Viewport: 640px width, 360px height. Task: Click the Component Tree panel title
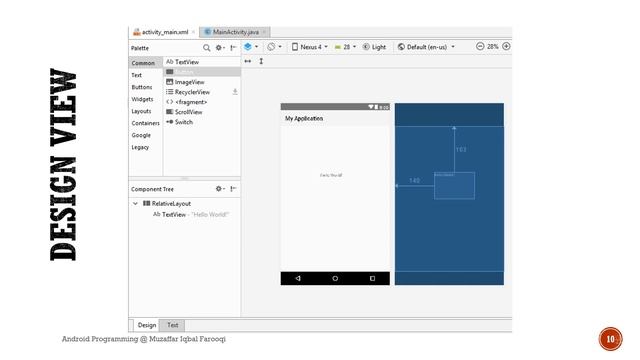pyautogui.click(x=152, y=189)
